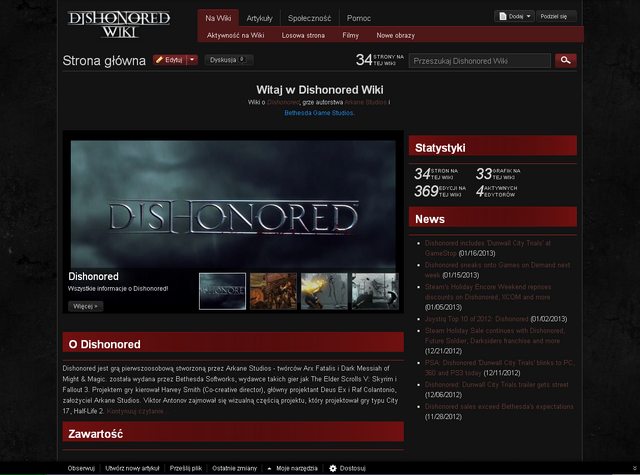Image resolution: width=640 pixels, height=475 pixels.
Task: Open Dishonored sales exceed expectations news
Action: (499, 406)
